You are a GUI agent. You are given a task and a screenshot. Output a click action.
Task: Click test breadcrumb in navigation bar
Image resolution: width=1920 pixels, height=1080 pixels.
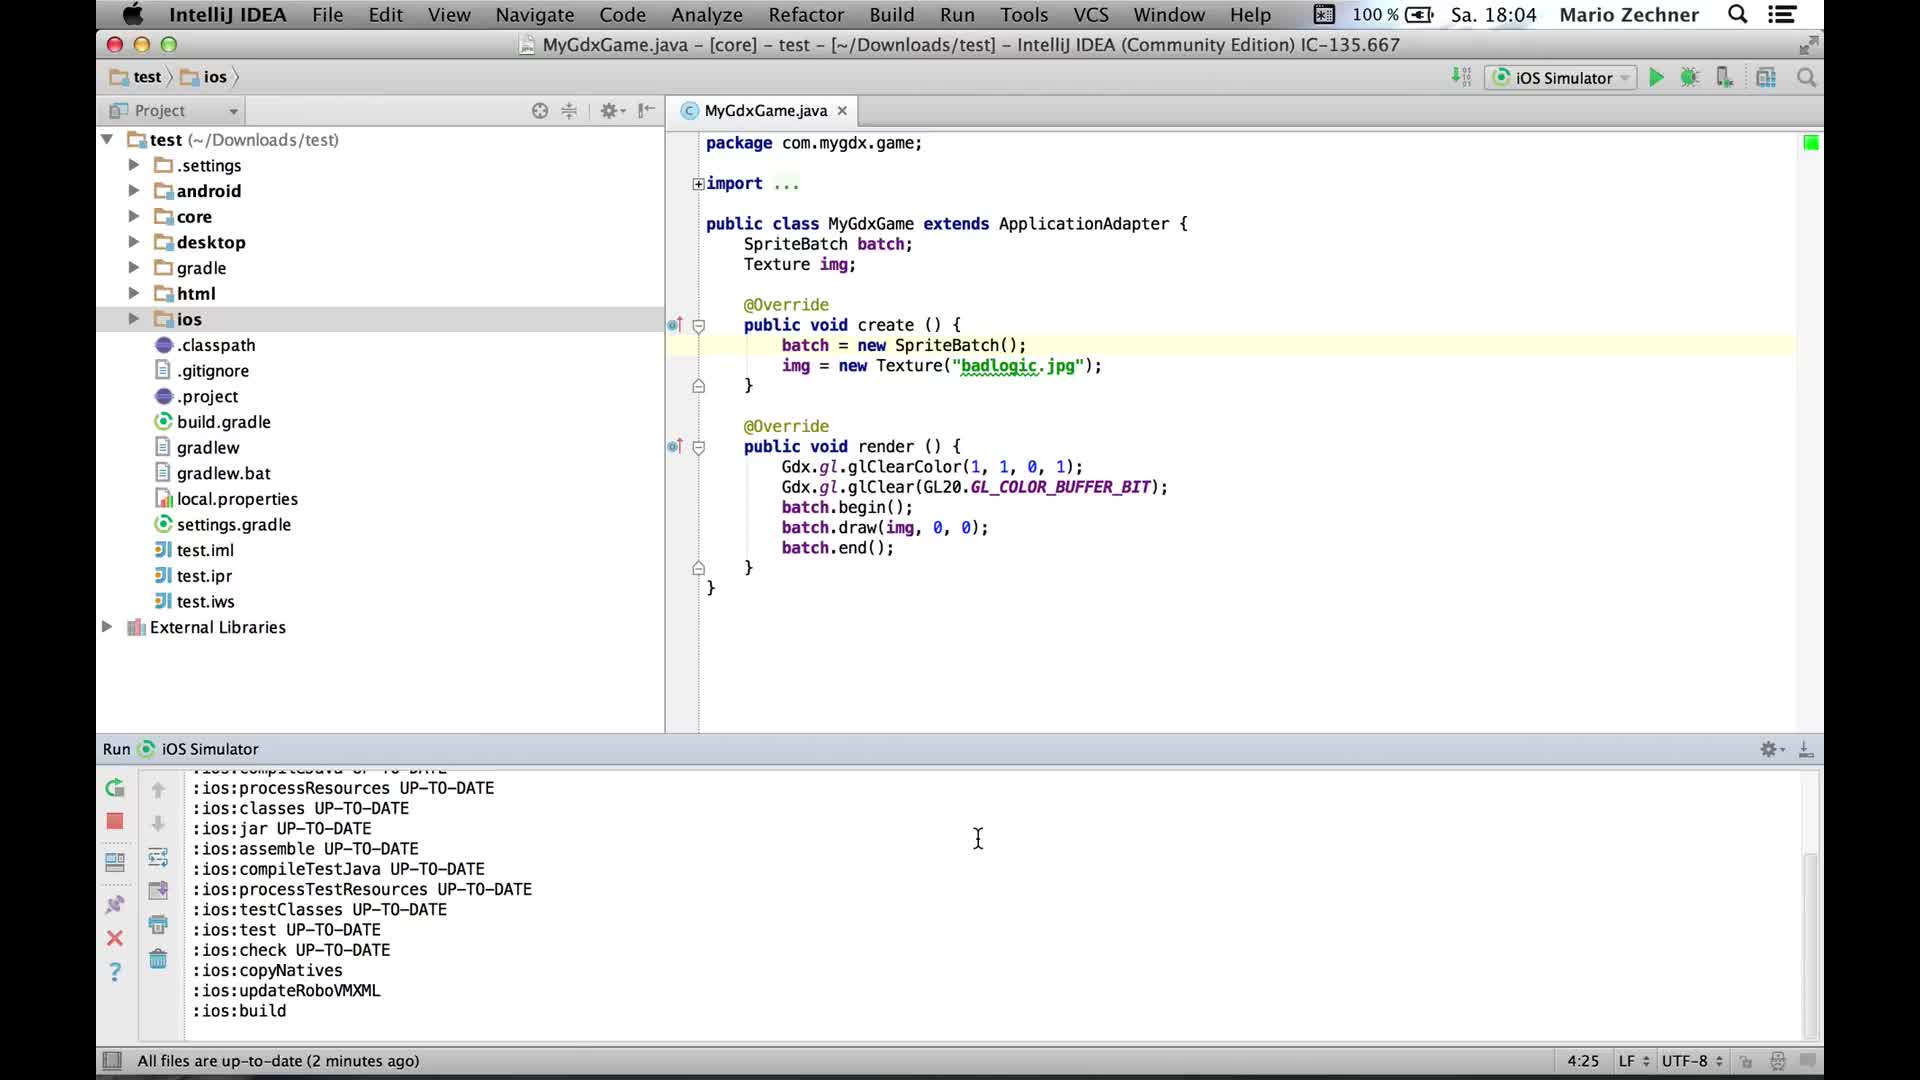tap(137, 77)
